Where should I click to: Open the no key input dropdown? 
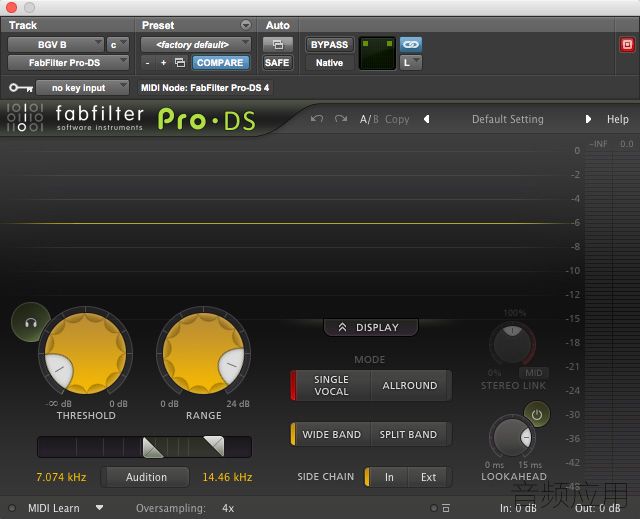[x=82, y=87]
